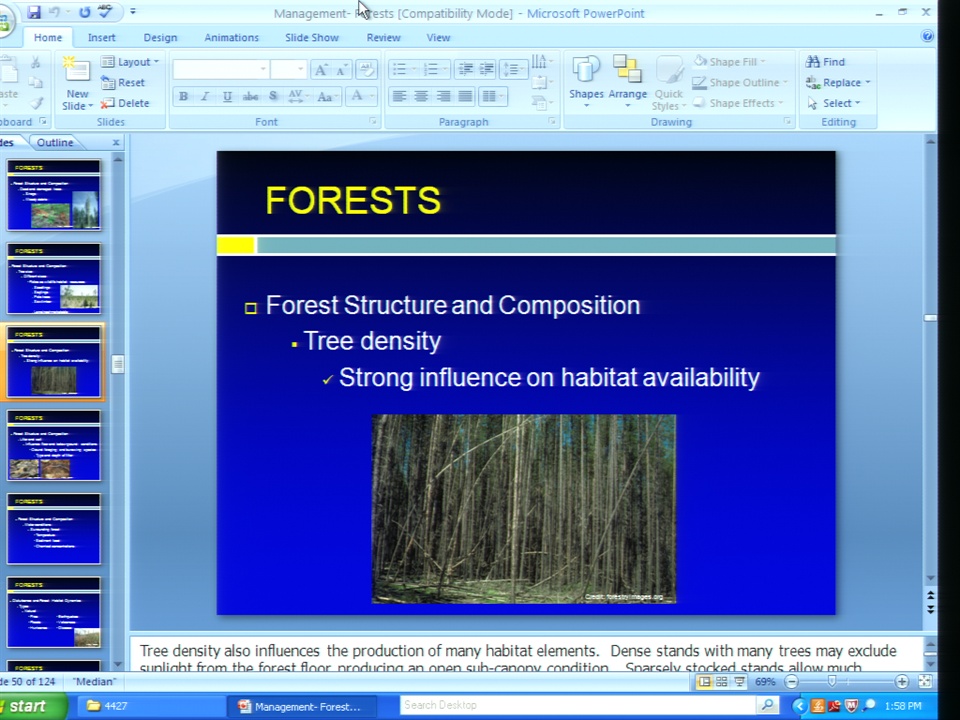Open the Insert ribbon tab
Viewport: 960px width, 720px height.
pyautogui.click(x=102, y=37)
